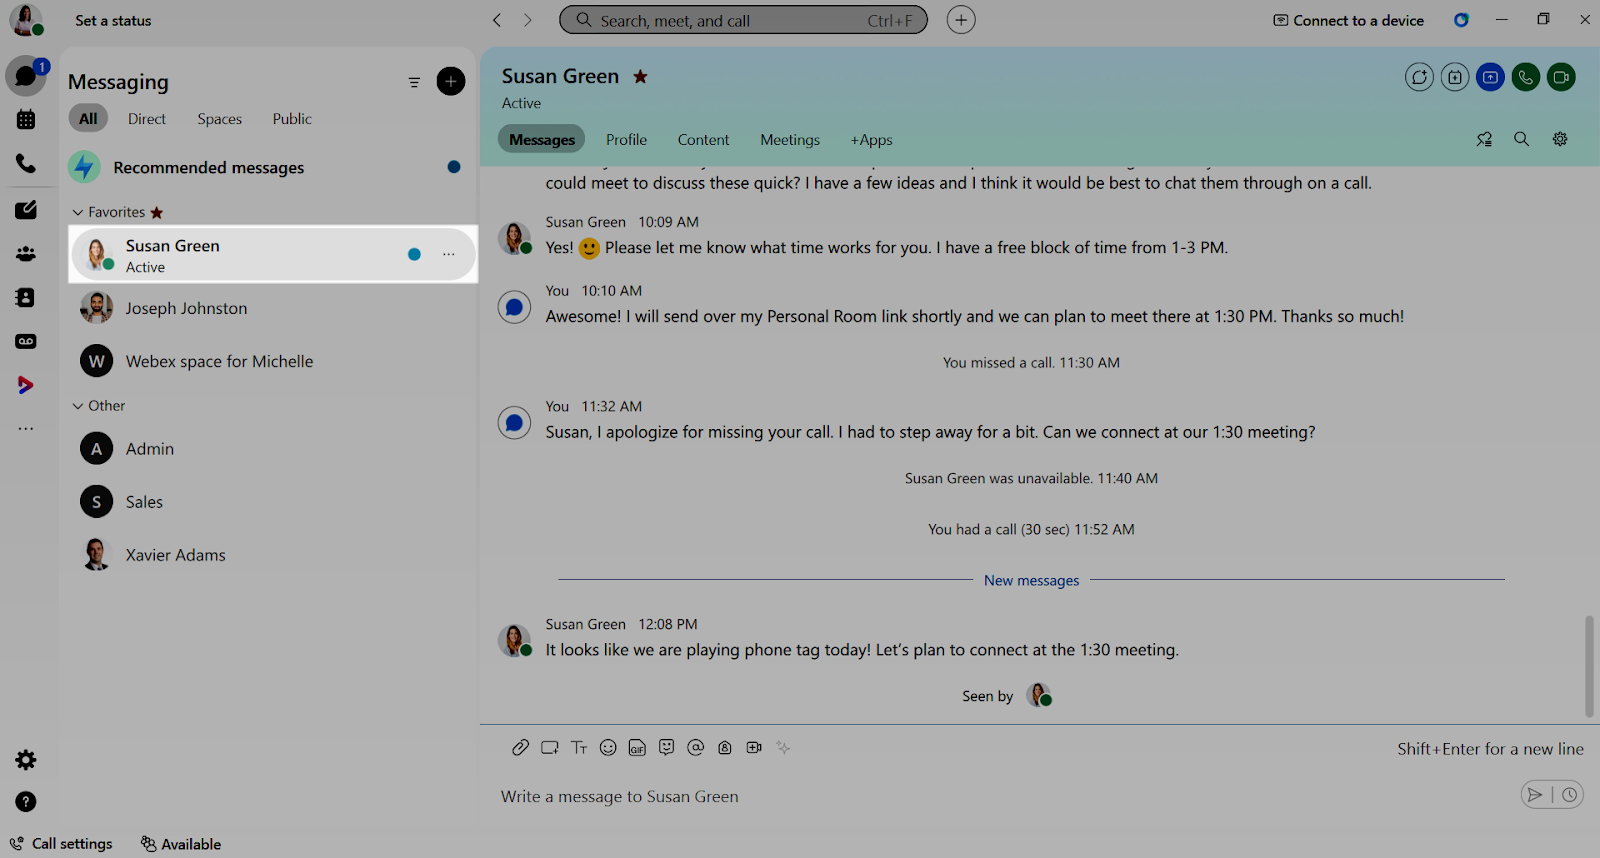Viewport: 1600px width, 858px height.
Task: Open the red arrow app icon in the sidebar
Action: [26, 385]
